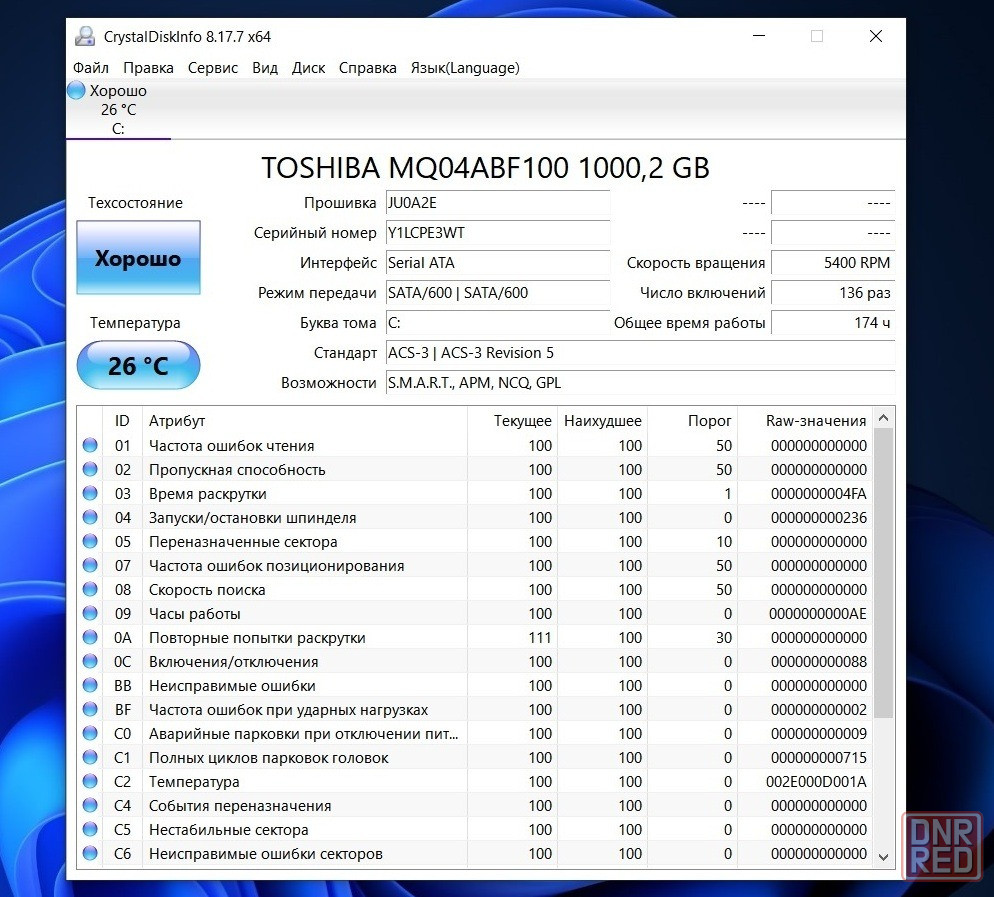Click the Прошивка field JU0A2E

coord(498,203)
